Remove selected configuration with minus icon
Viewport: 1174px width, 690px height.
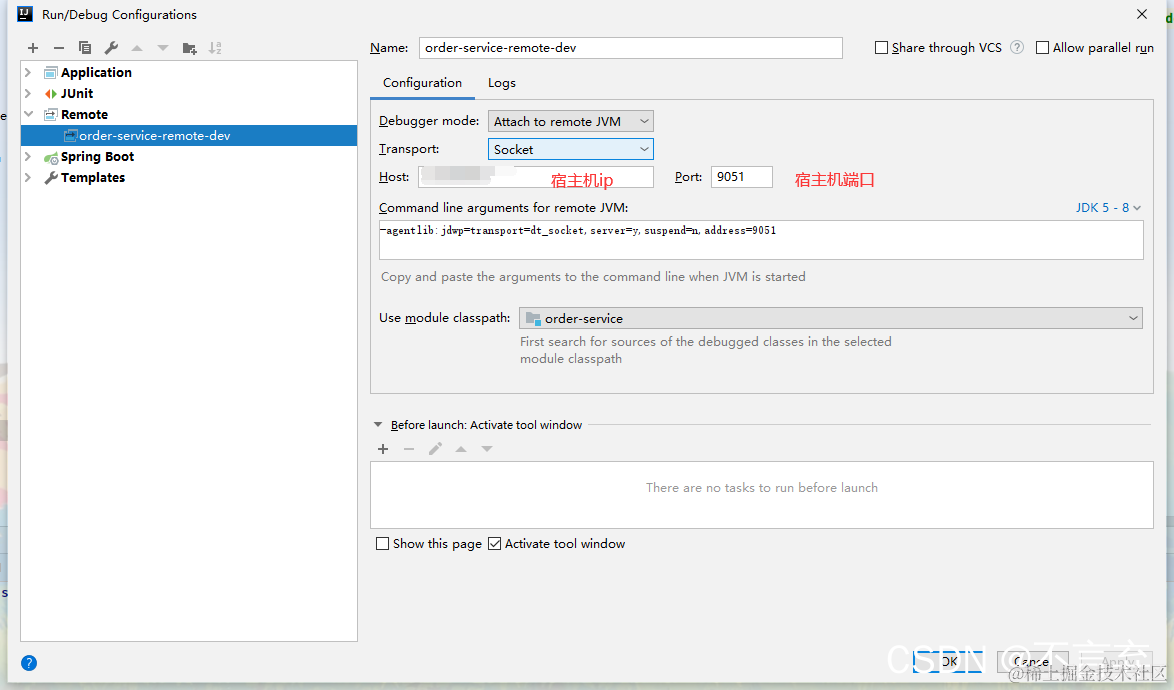[58, 48]
